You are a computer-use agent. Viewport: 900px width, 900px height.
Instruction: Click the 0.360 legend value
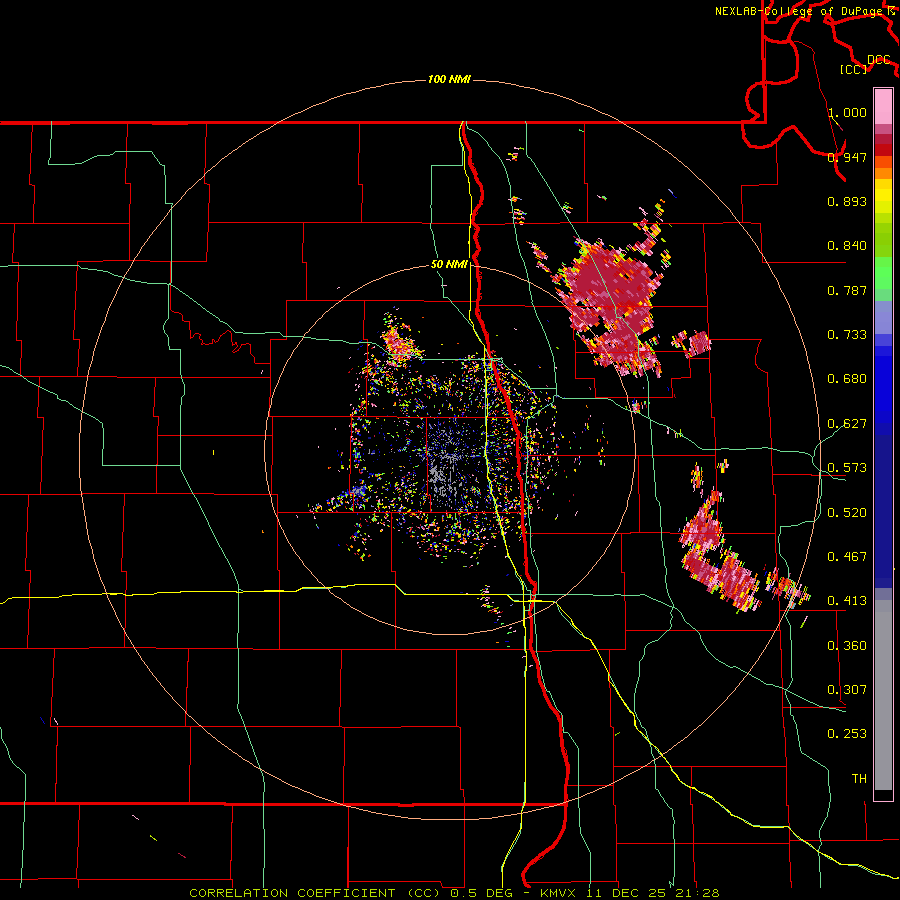[847, 646]
